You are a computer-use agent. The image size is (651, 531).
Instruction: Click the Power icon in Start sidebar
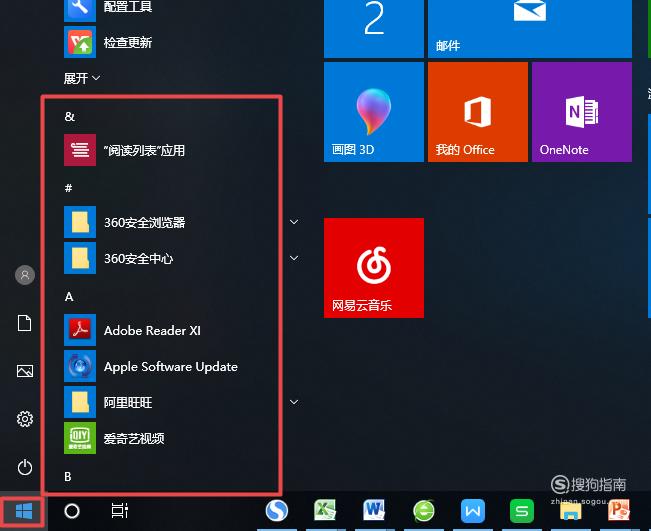pos(25,467)
